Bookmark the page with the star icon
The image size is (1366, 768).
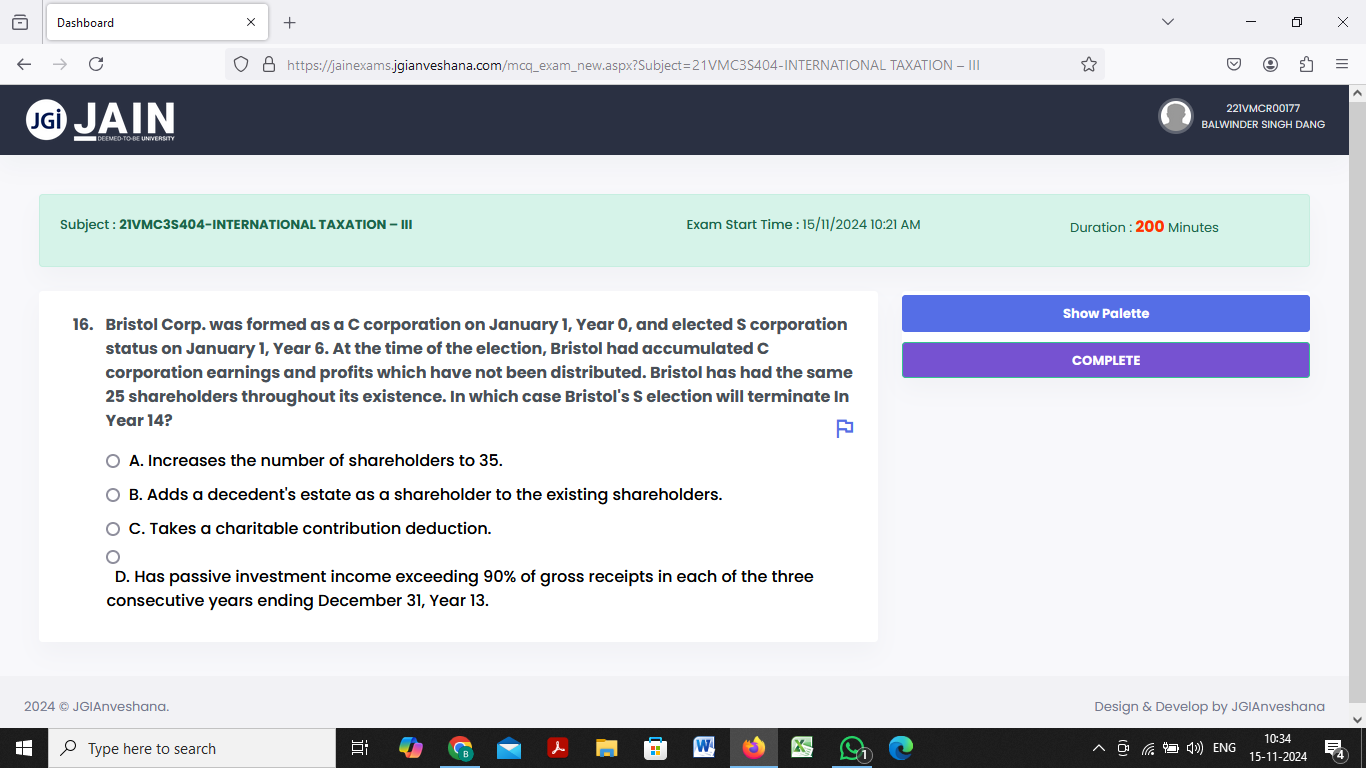pyautogui.click(x=1088, y=63)
